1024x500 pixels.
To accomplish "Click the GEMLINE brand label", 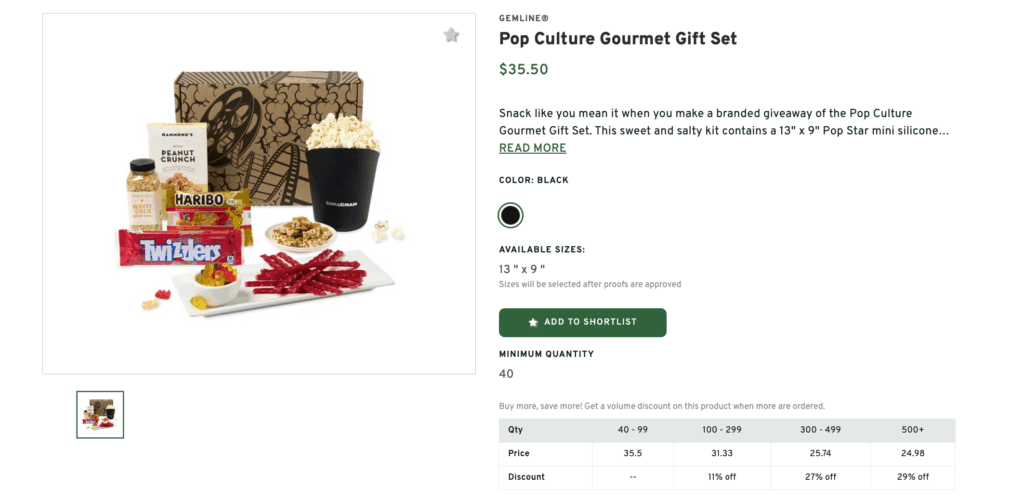I will point(523,18).
